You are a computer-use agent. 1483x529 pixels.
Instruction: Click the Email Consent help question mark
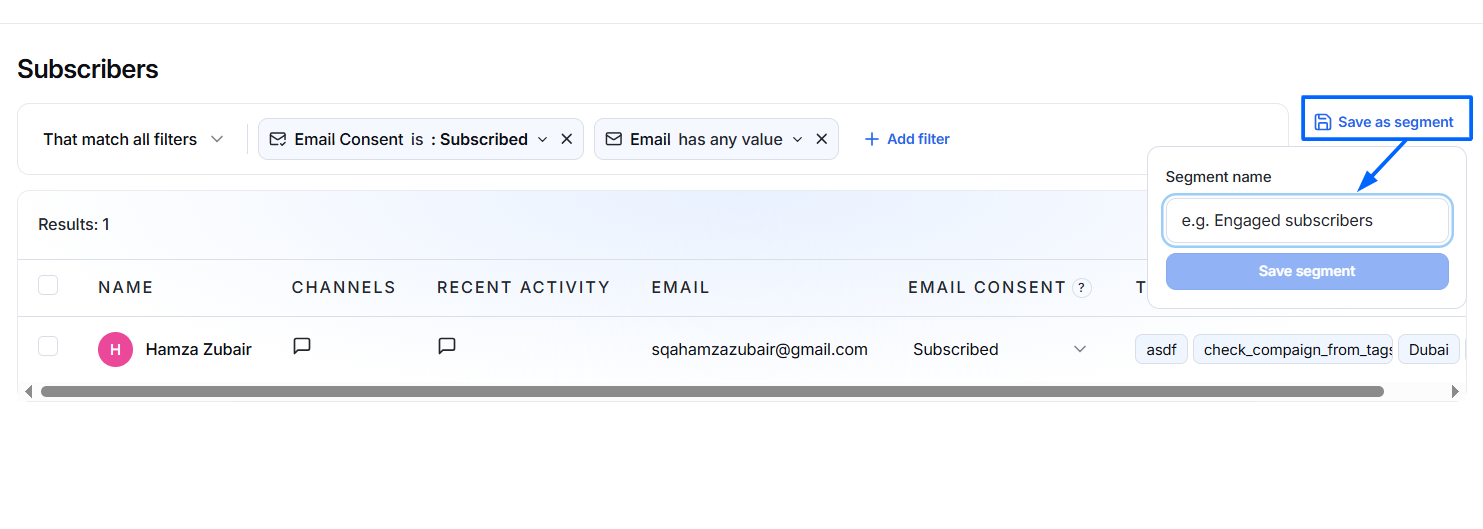point(1081,288)
